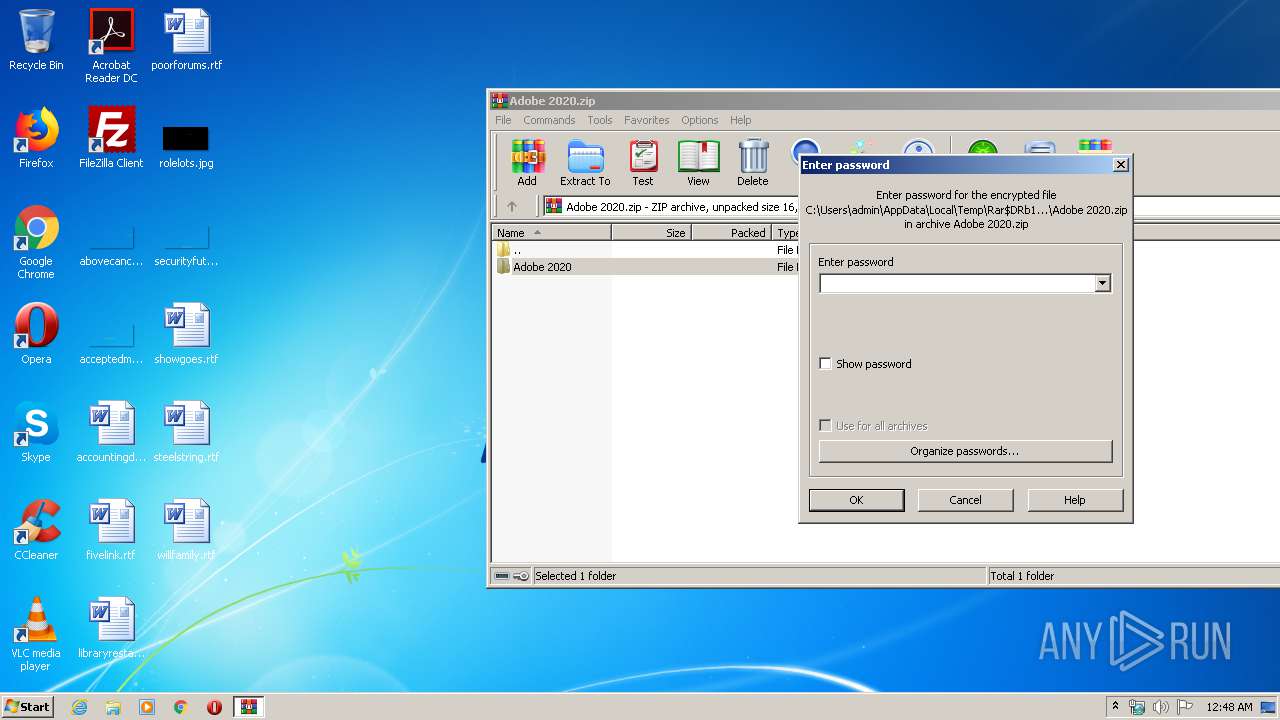
Task: Click the Acrobat Reader DC desktop icon
Action: click(x=111, y=46)
